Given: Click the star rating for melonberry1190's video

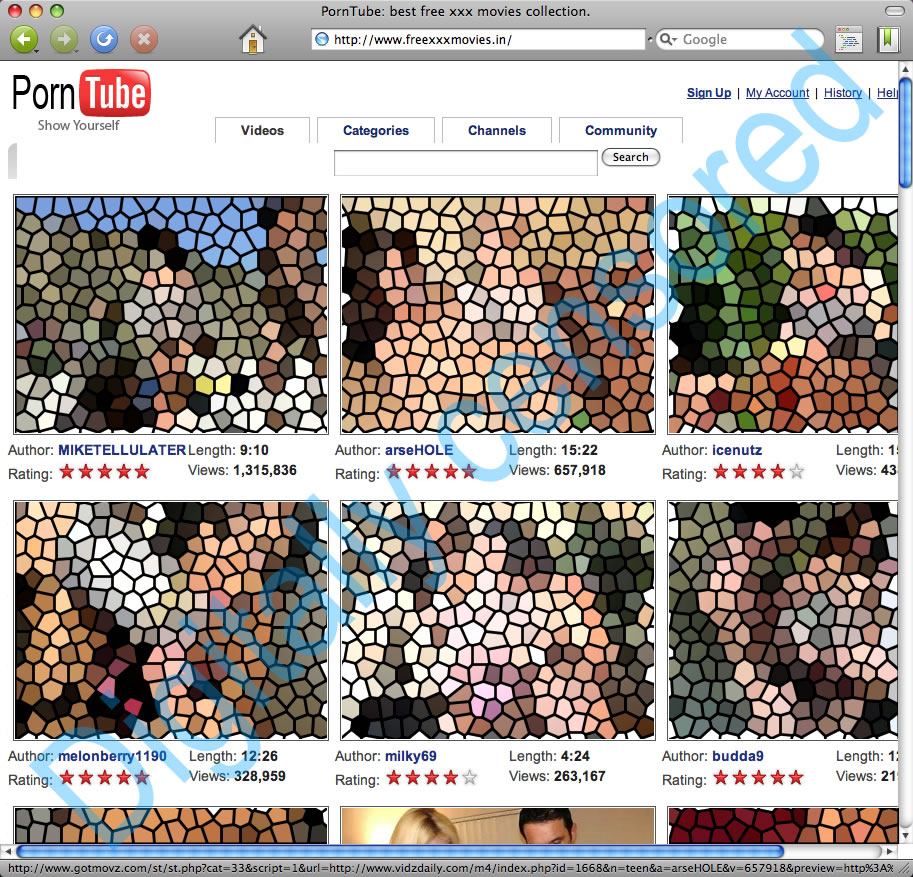Looking at the screenshot, I should 105,777.
